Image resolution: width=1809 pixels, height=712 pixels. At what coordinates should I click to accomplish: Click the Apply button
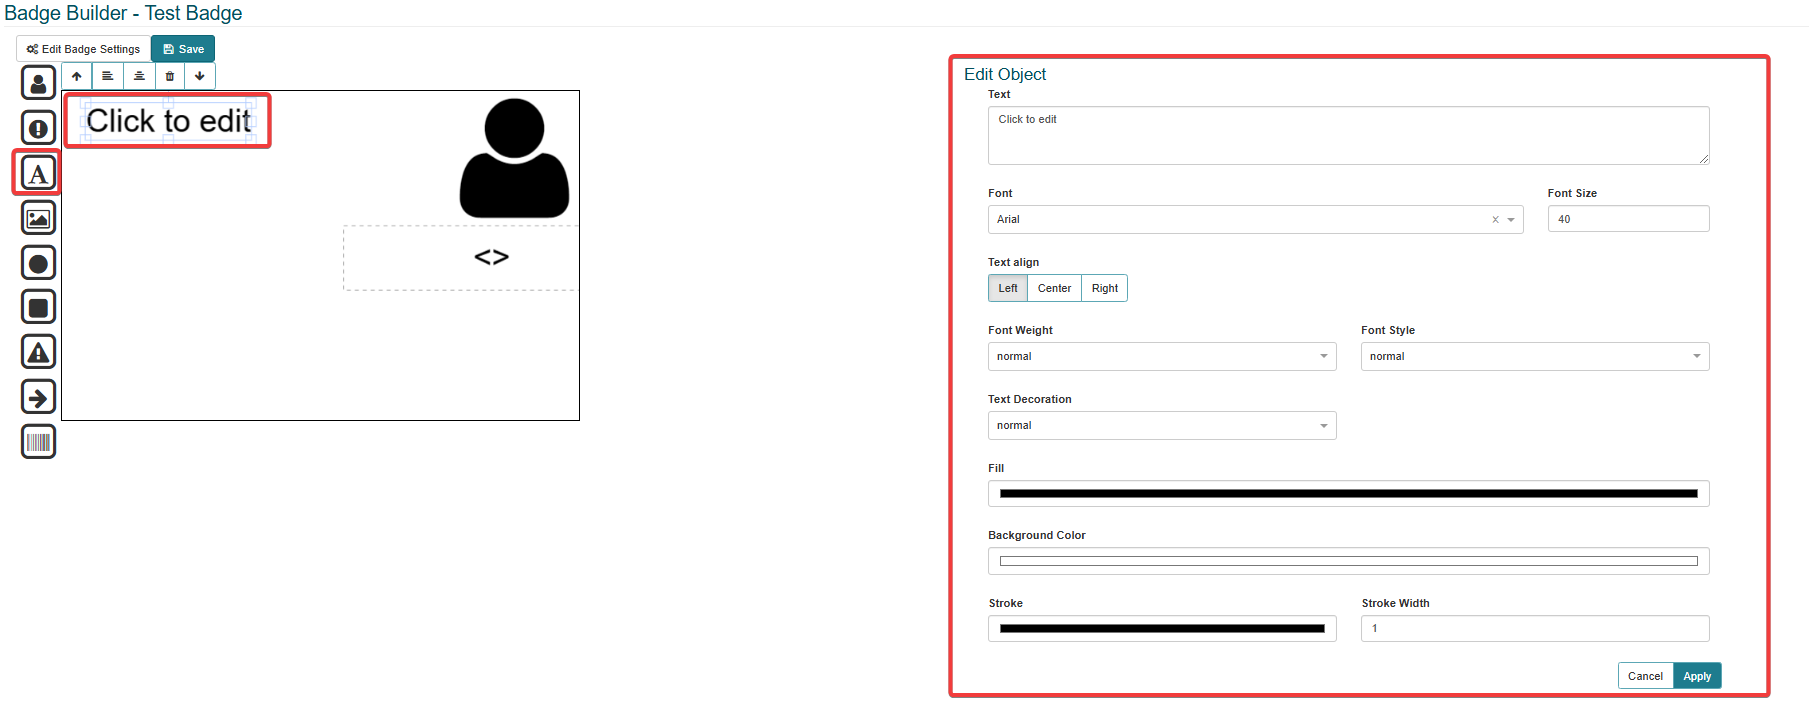(1696, 676)
